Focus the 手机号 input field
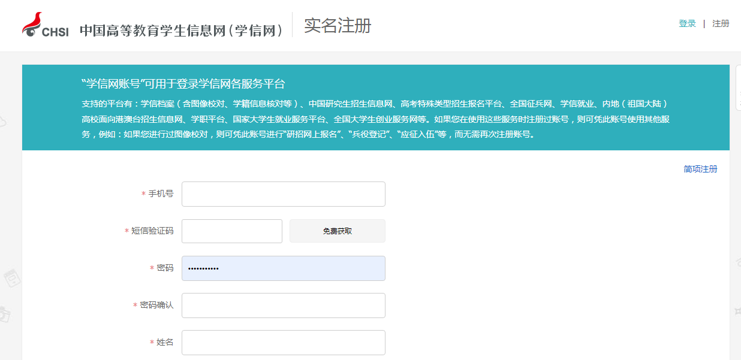Image resolution: width=741 pixels, height=360 pixels. tap(284, 194)
